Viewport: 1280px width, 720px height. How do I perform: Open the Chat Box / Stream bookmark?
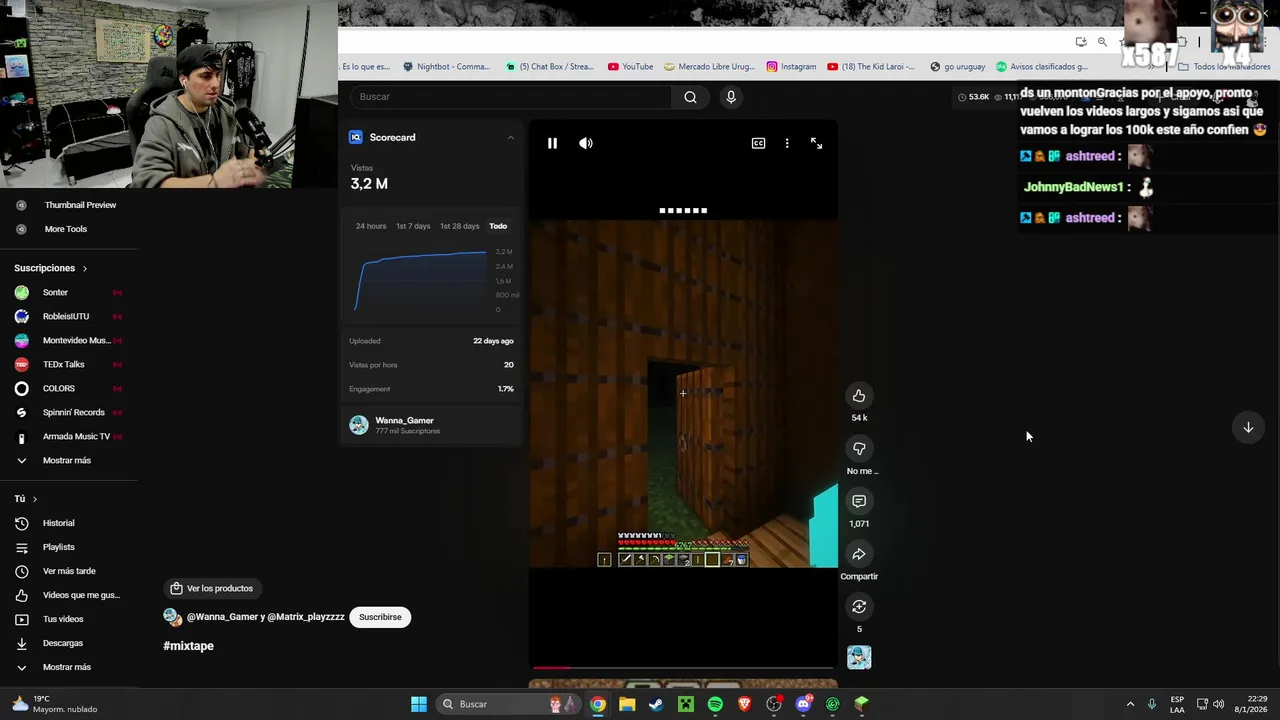[x=550, y=67]
